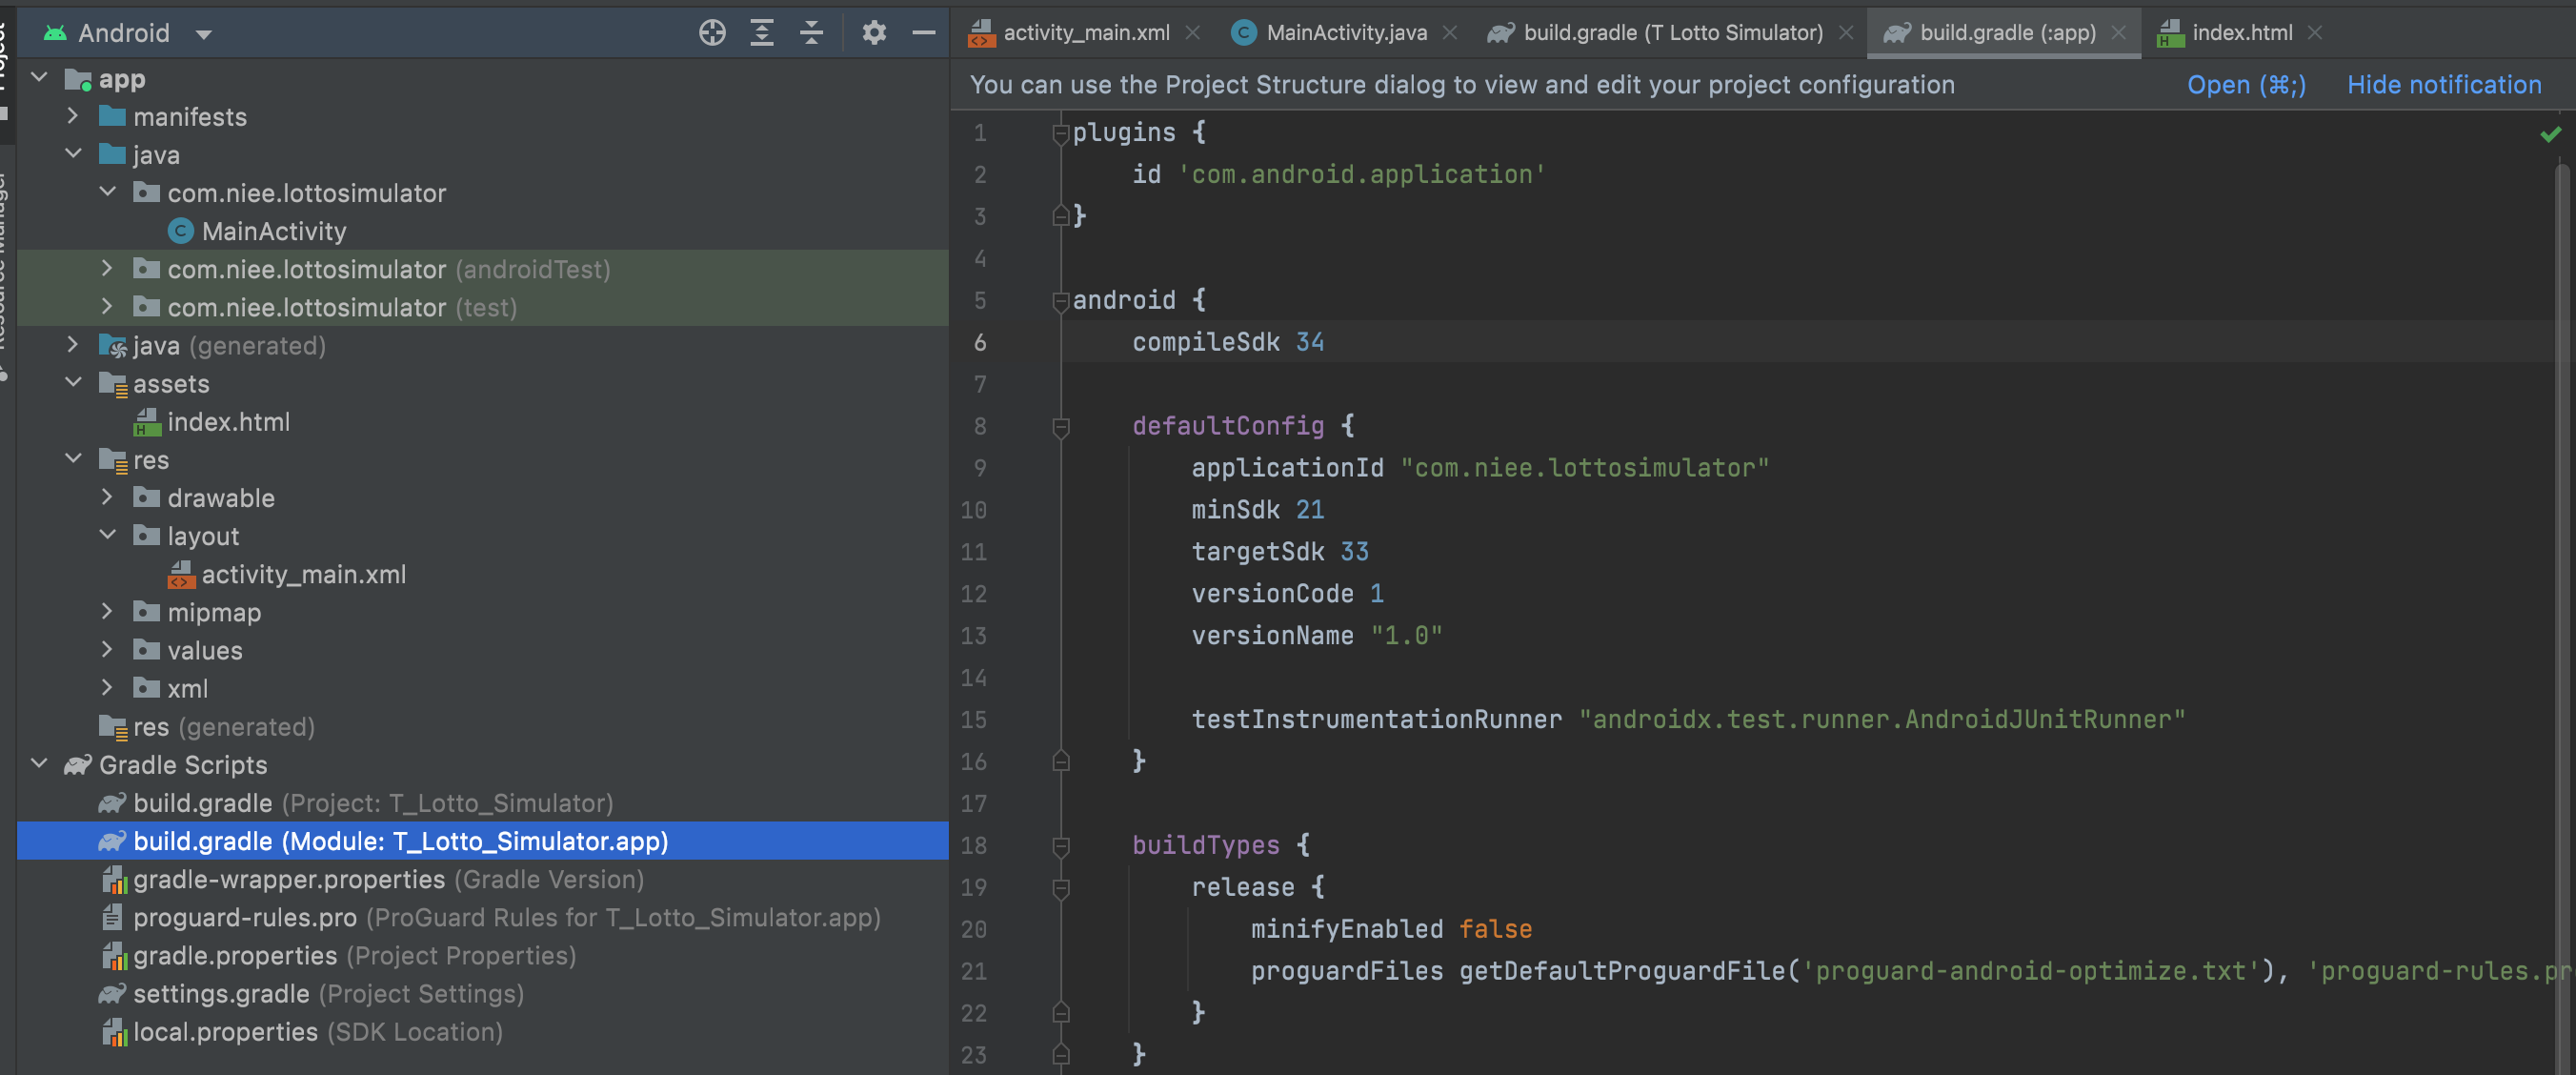
Task: Expand the manifests folder
Action: coord(72,116)
